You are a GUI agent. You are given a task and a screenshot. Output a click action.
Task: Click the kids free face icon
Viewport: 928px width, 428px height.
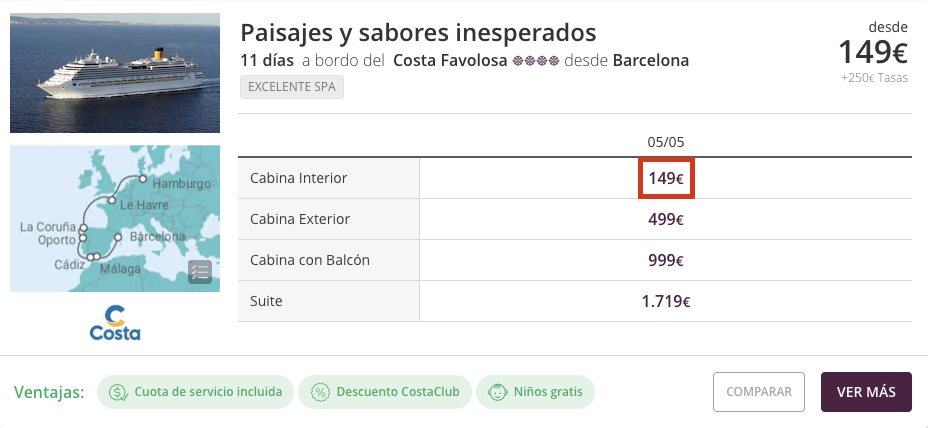[x=498, y=392]
